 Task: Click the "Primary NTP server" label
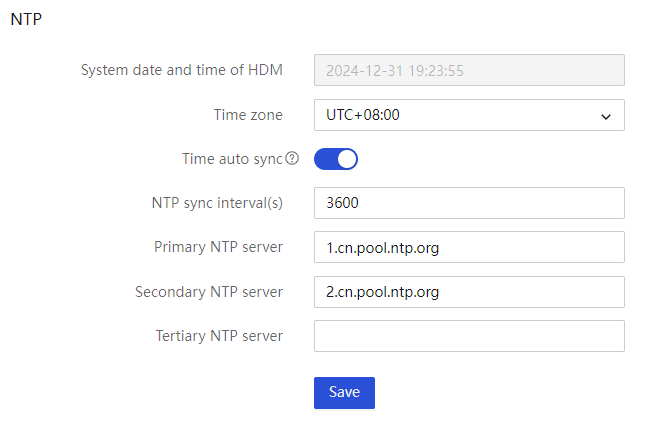pos(218,247)
